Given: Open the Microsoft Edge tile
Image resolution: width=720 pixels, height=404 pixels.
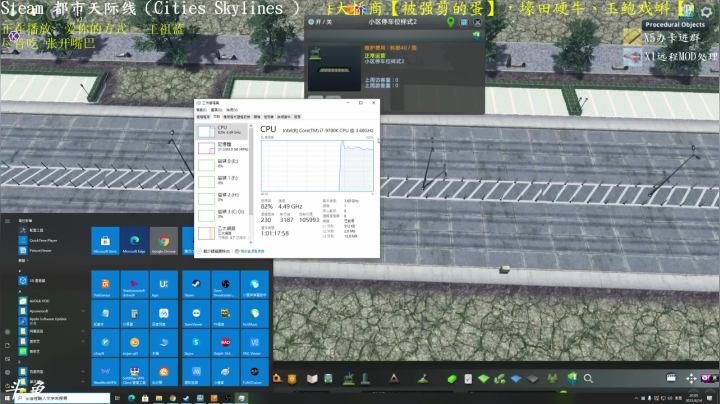Looking at the screenshot, I should [x=135, y=241].
